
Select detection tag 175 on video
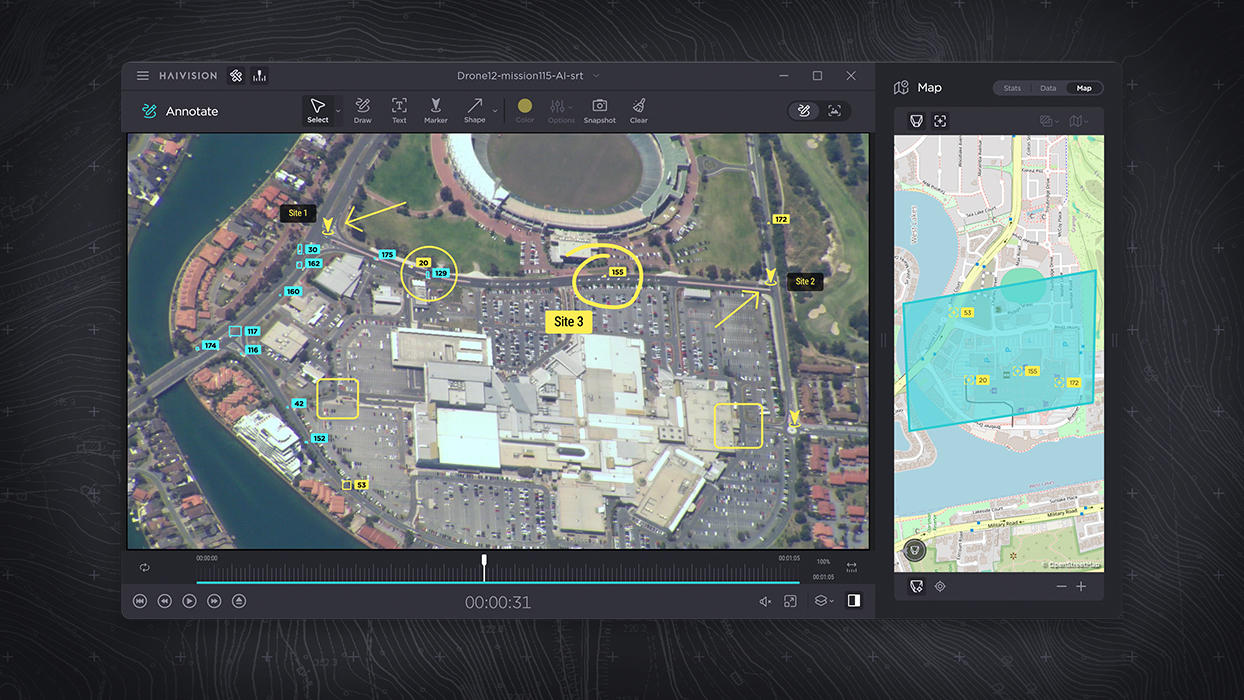pos(386,255)
